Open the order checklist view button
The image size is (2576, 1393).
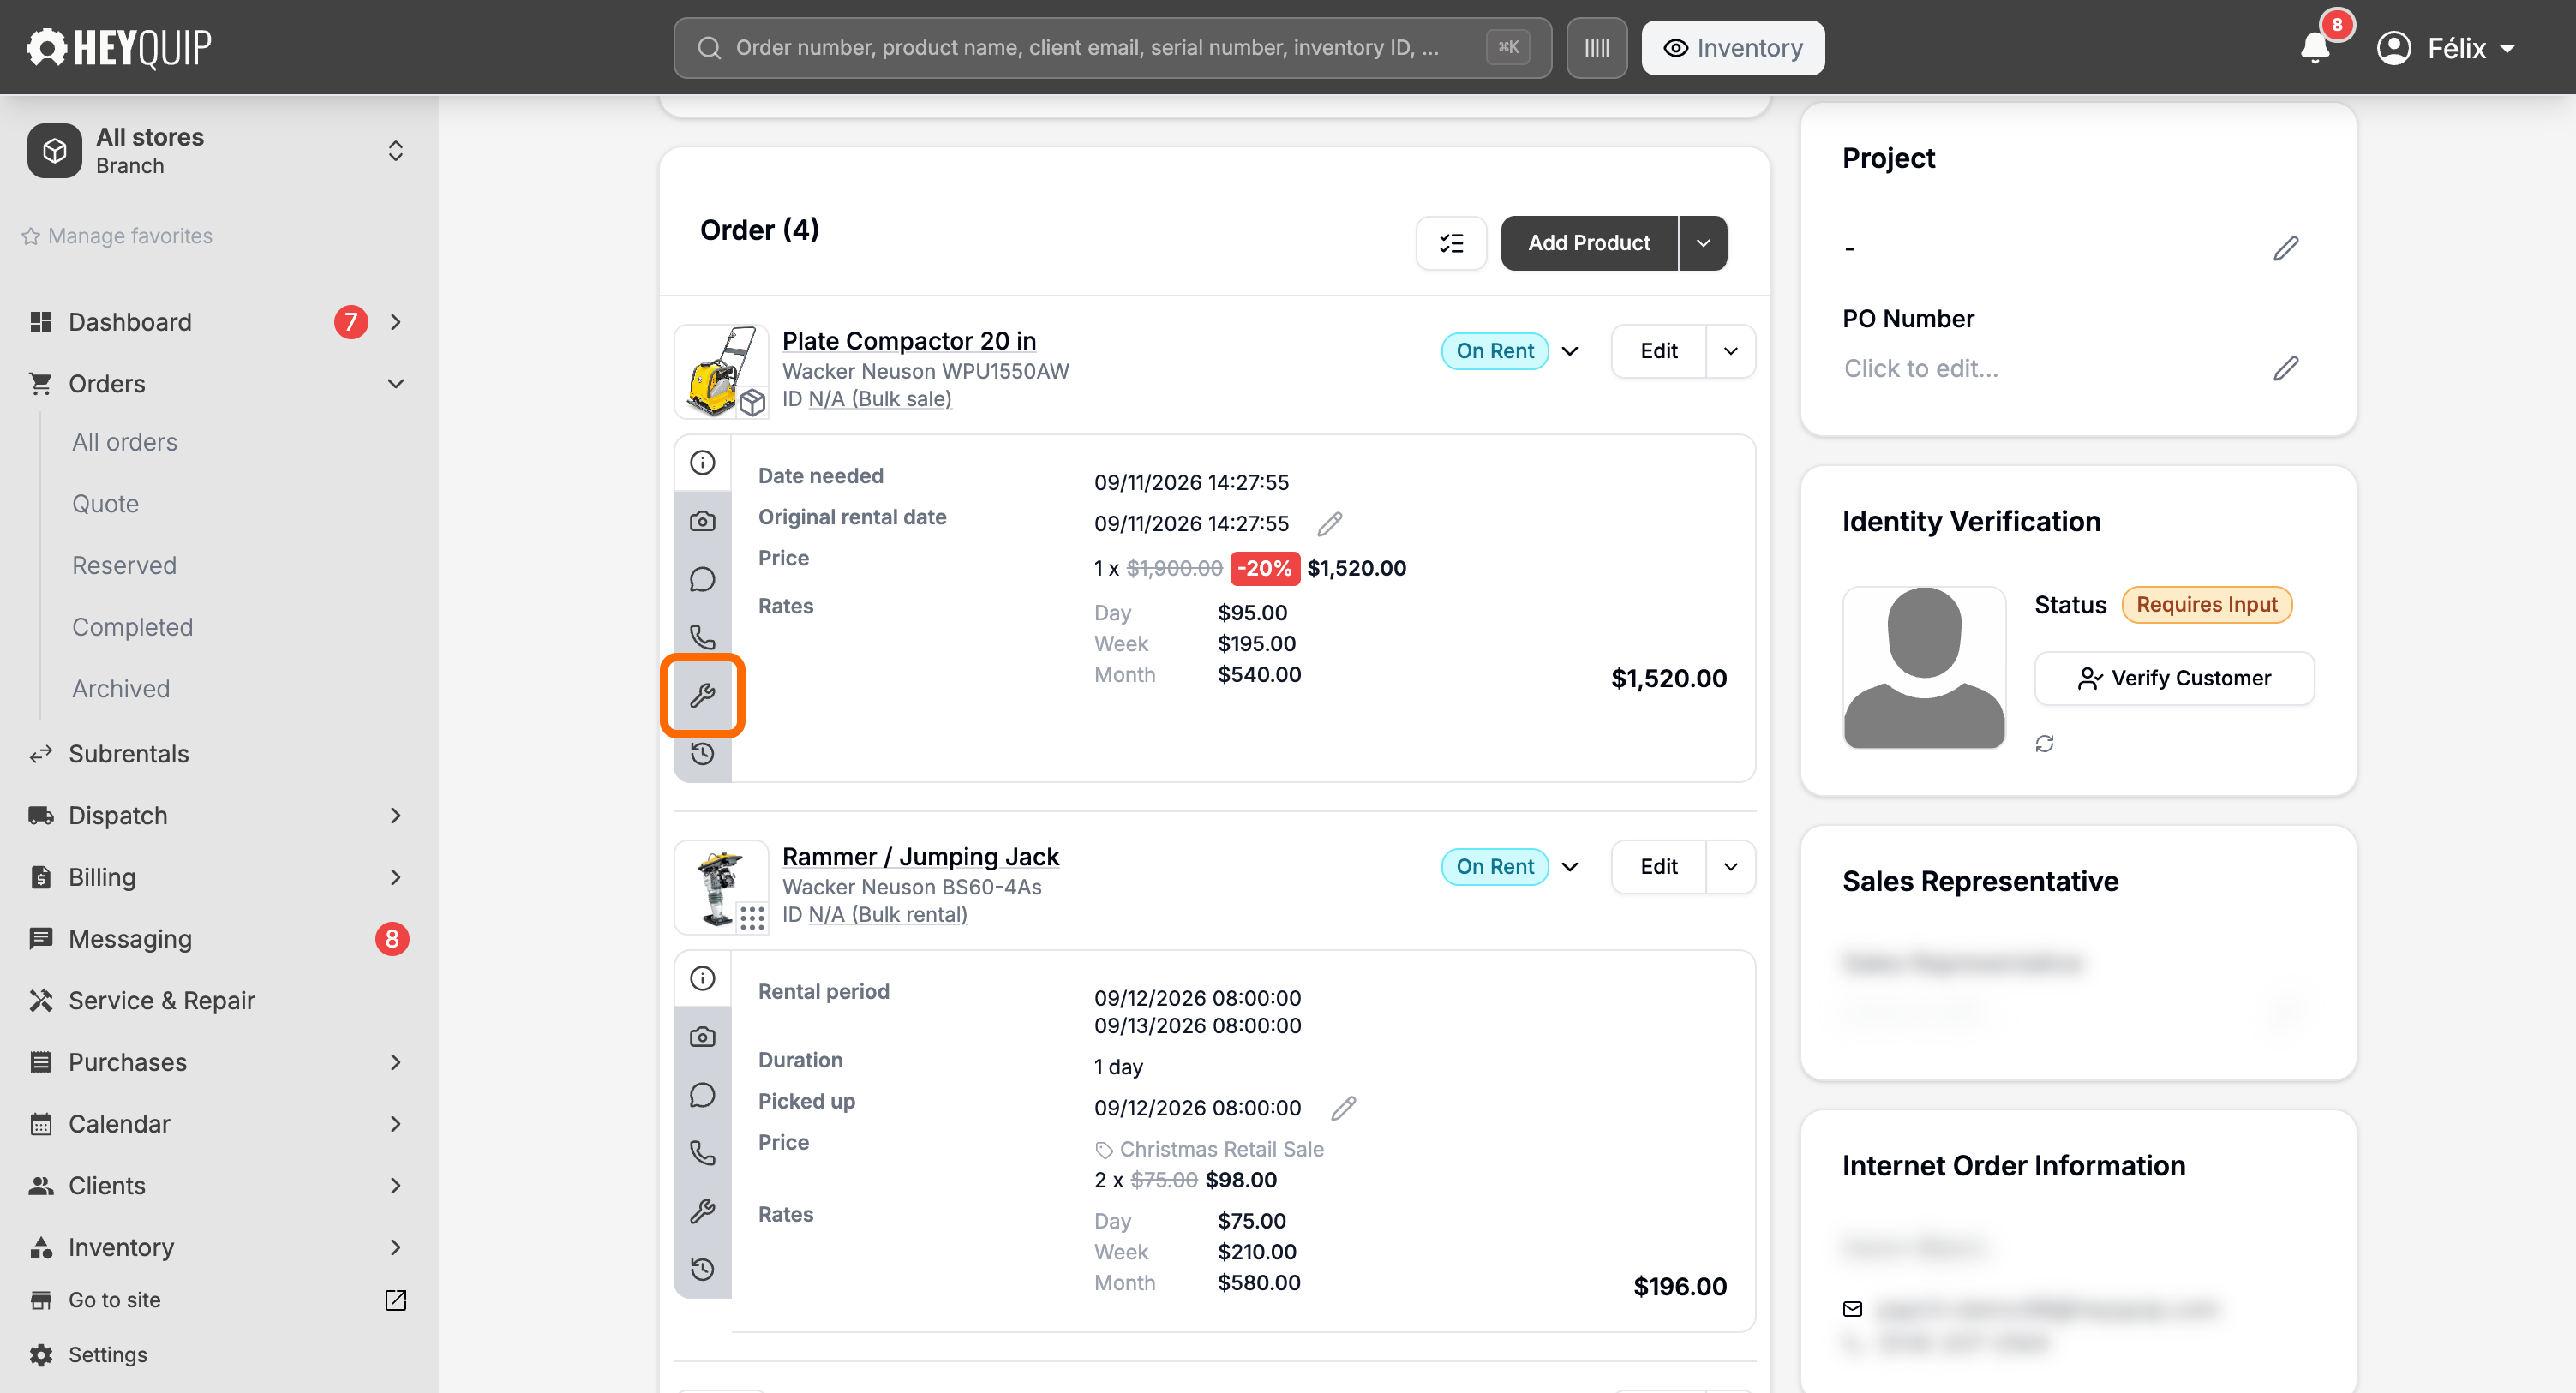click(1451, 243)
